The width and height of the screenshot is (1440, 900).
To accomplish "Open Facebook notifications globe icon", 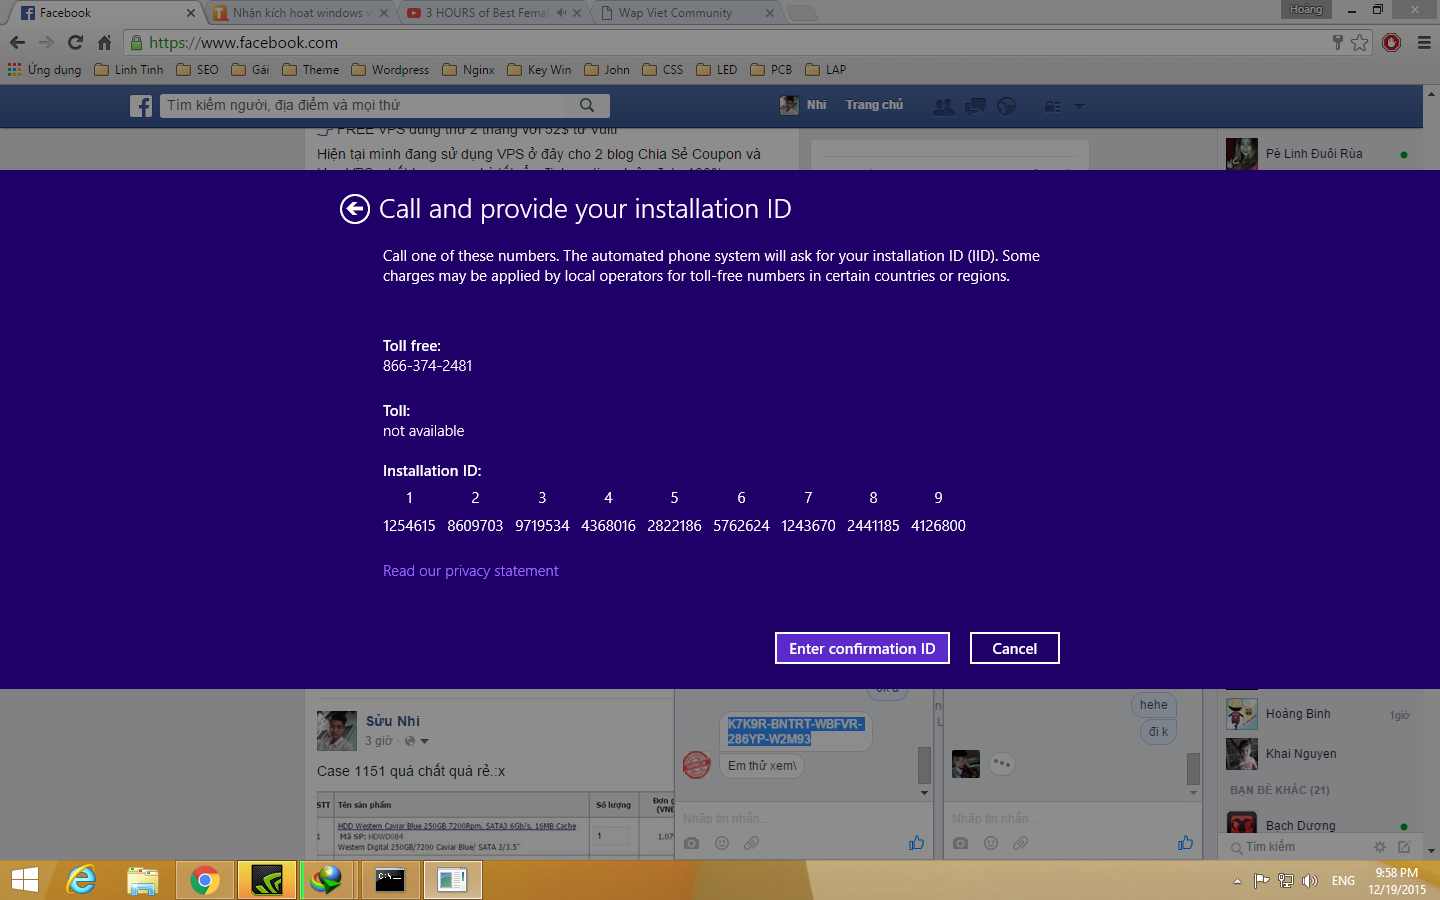I will (1006, 106).
